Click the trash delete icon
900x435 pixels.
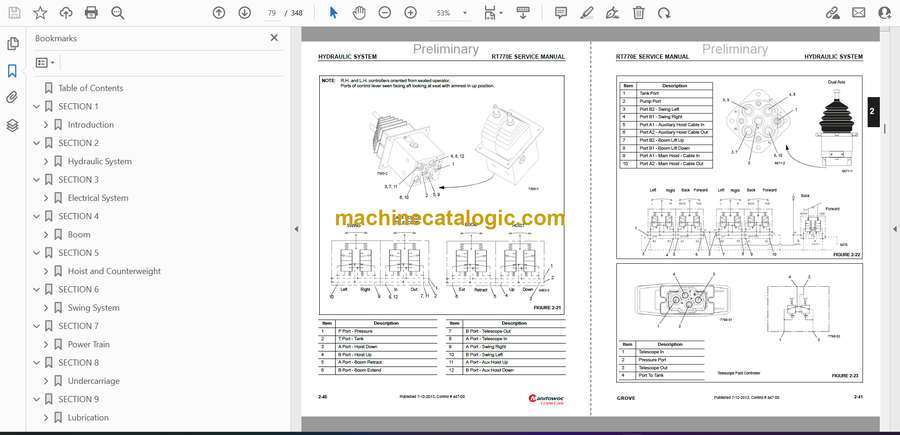click(639, 13)
